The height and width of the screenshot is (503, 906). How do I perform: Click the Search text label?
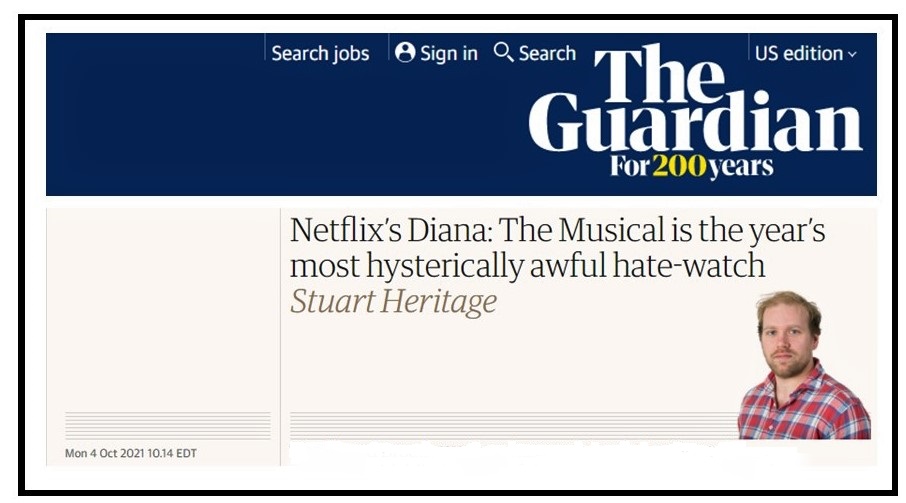click(x=547, y=53)
